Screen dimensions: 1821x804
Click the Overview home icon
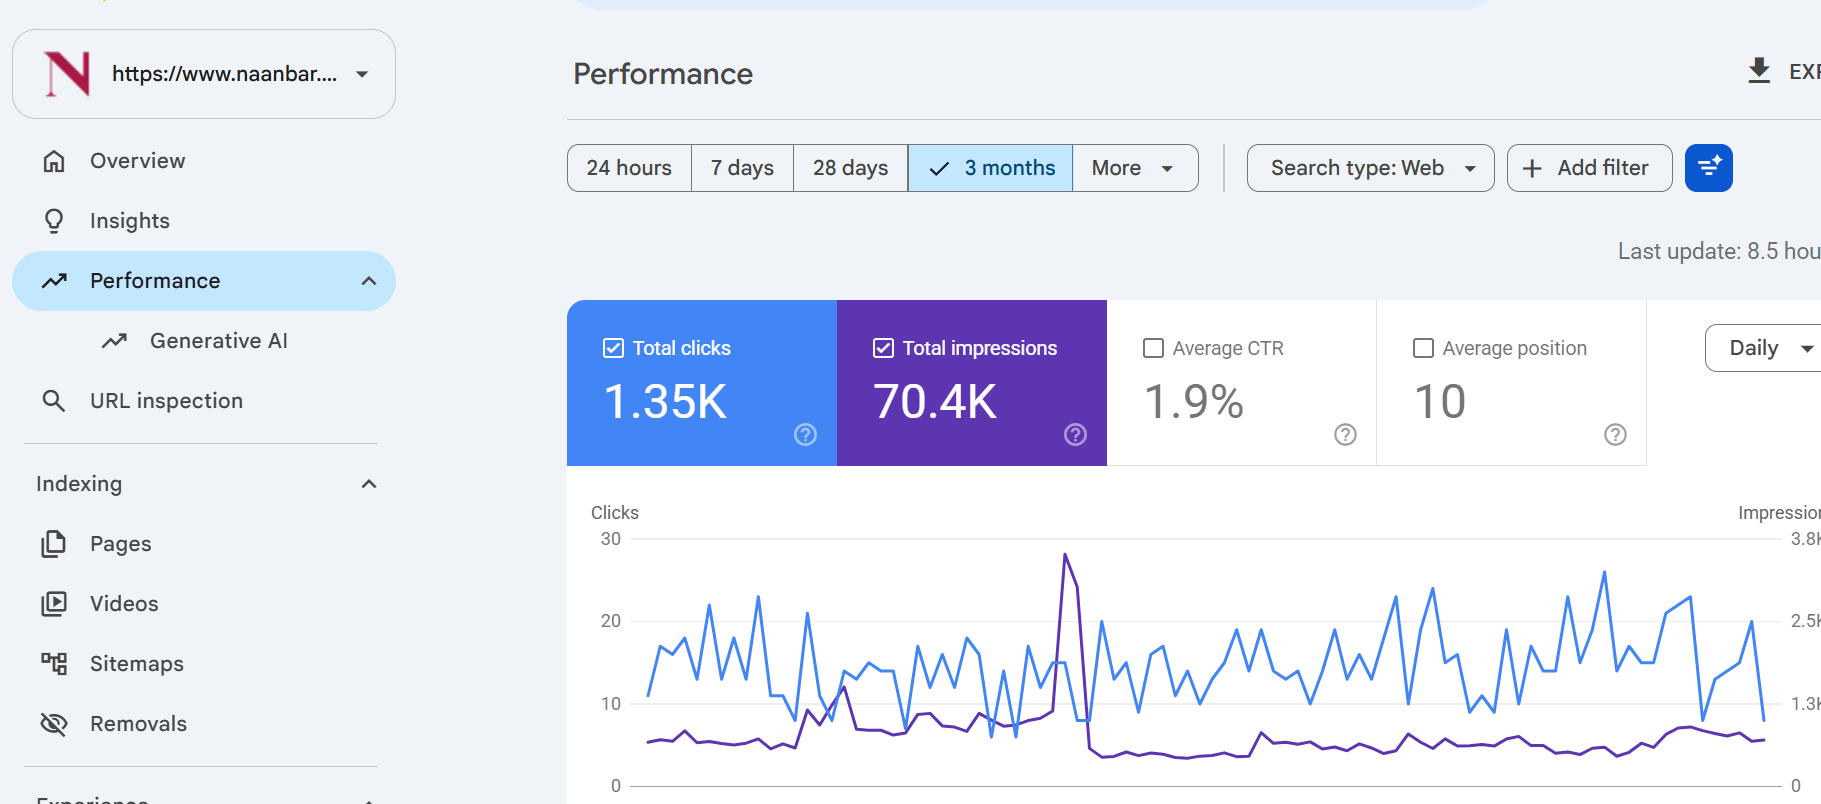(x=54, y=161)
